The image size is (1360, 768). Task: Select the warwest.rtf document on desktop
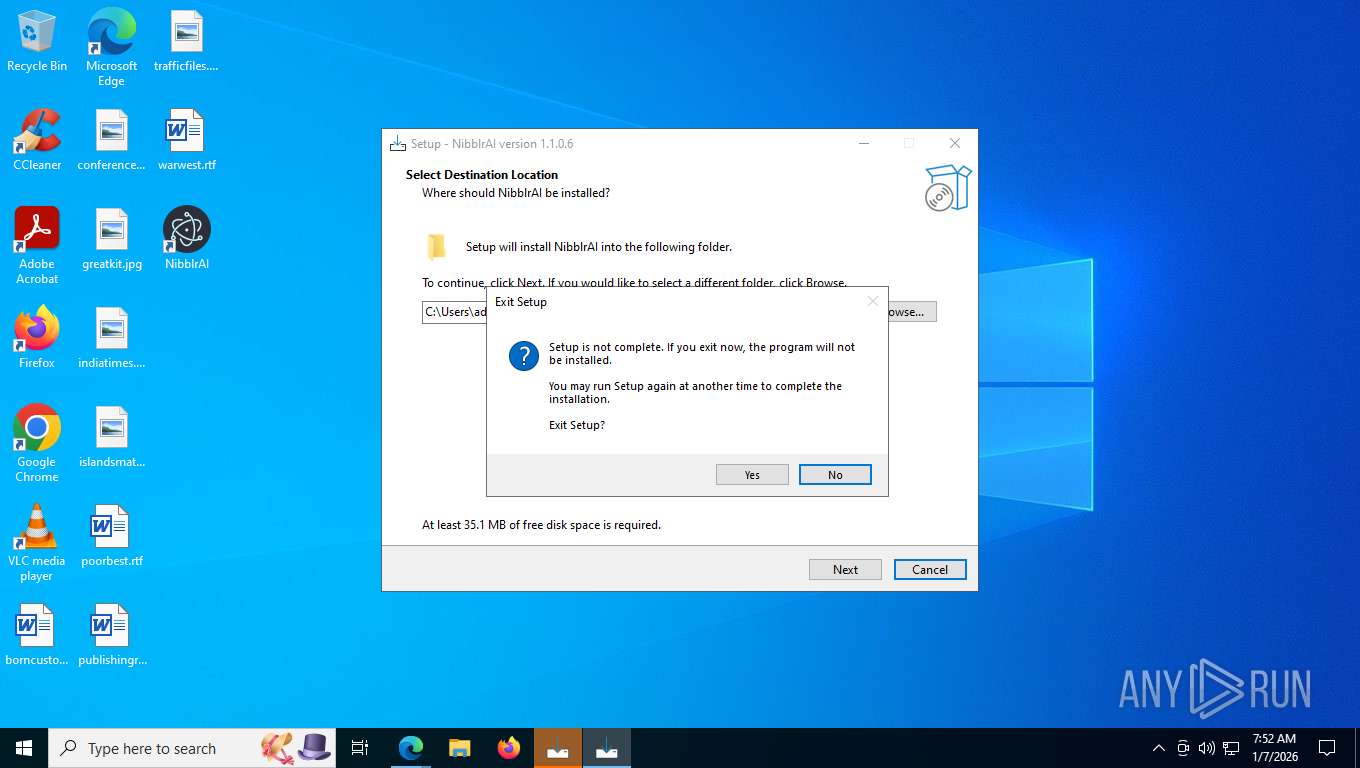tap(186, 140)
